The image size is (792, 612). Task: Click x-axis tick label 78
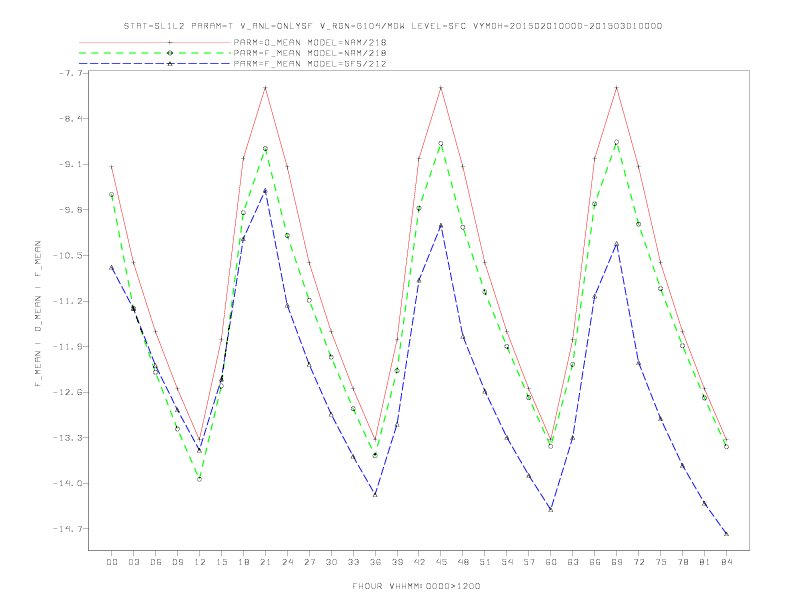point(683,562)
